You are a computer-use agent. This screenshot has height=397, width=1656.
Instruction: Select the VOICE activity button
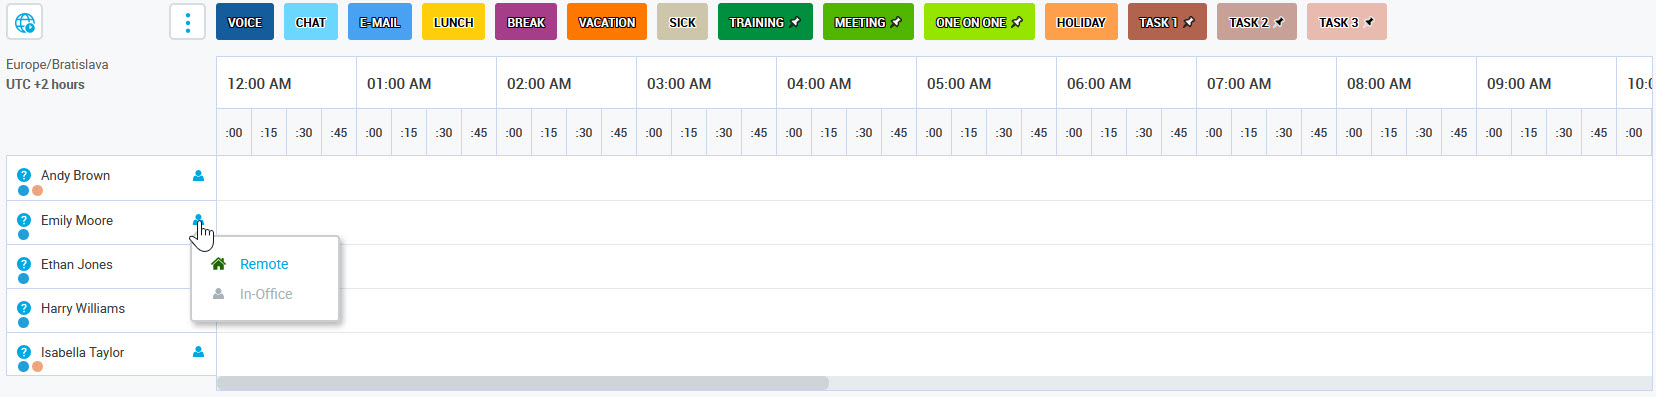pyautogui.click(x=245, y=22)
